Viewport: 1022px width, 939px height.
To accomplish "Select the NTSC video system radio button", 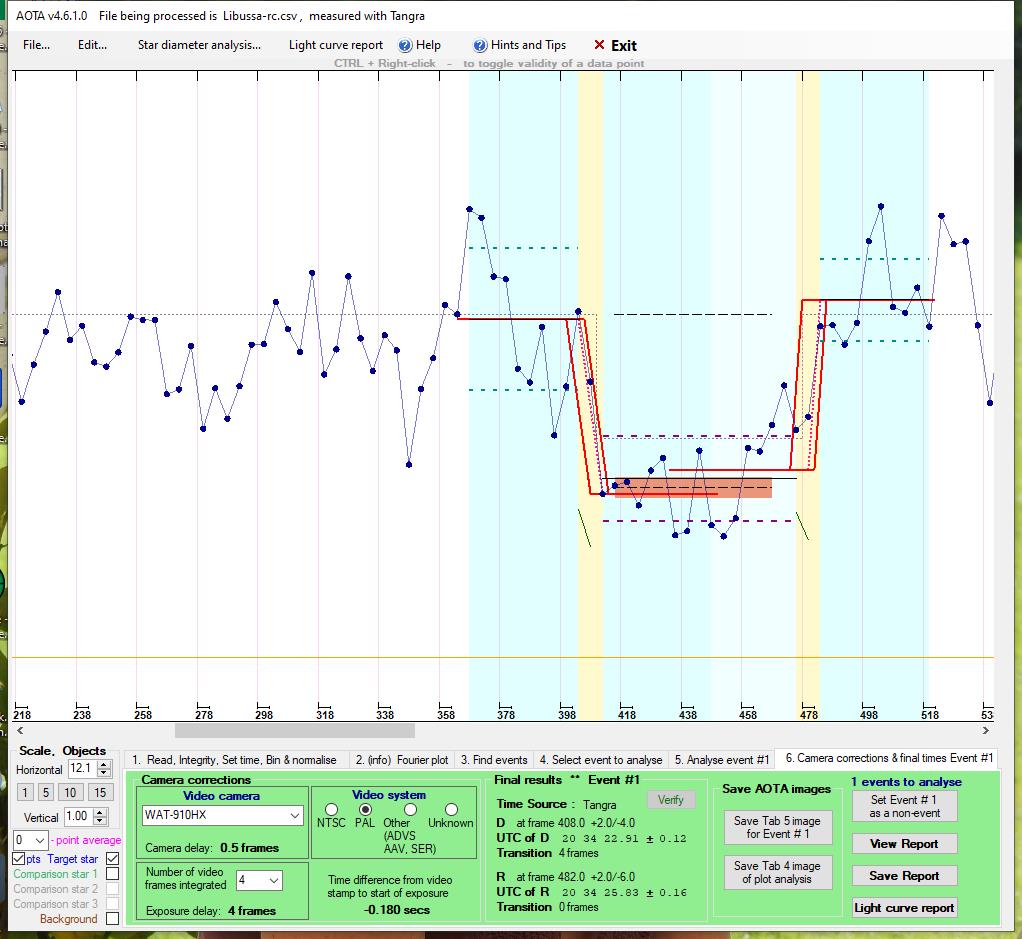I will tap(331, 809).
